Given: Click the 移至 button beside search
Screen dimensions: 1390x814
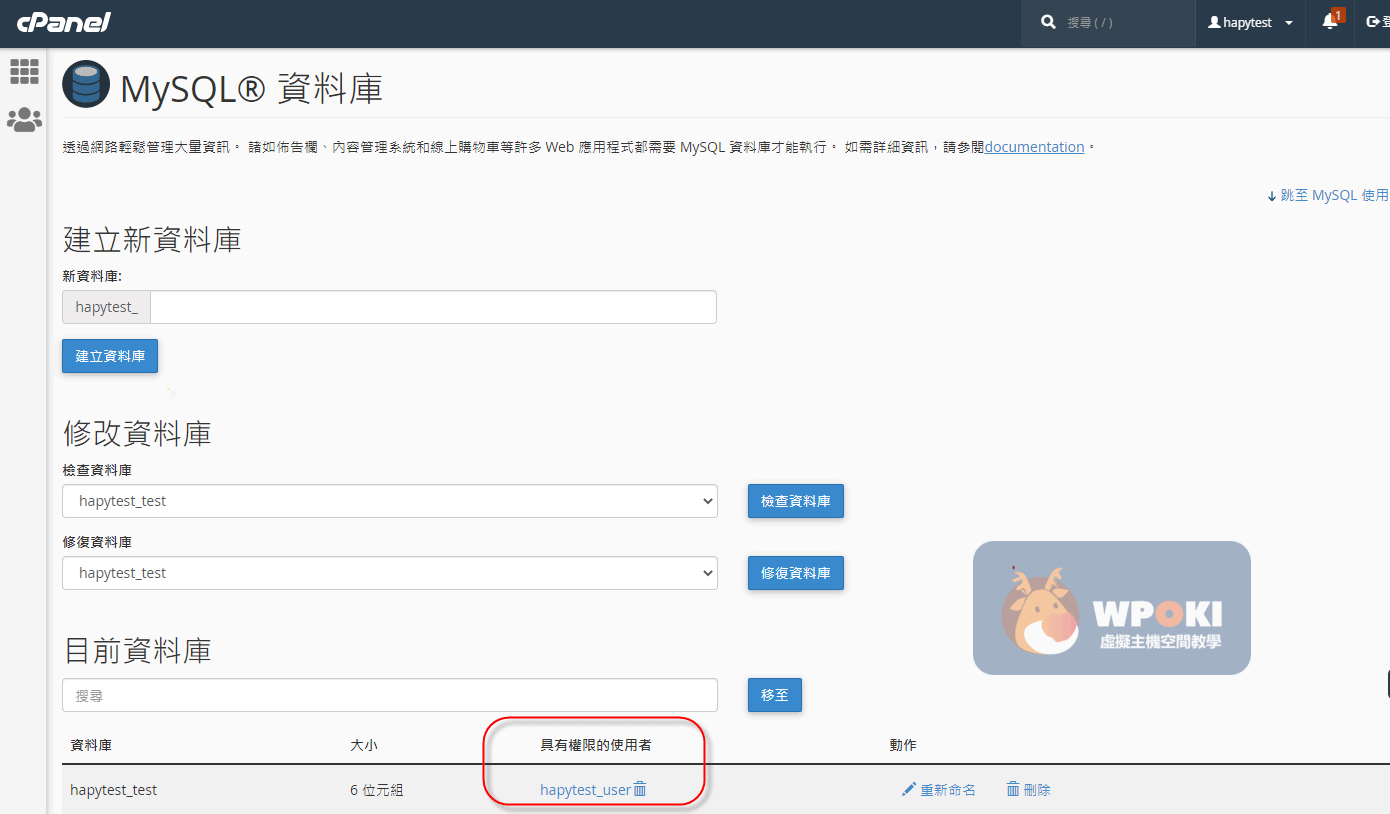Looking at the screenshot, I should point(774,695).
